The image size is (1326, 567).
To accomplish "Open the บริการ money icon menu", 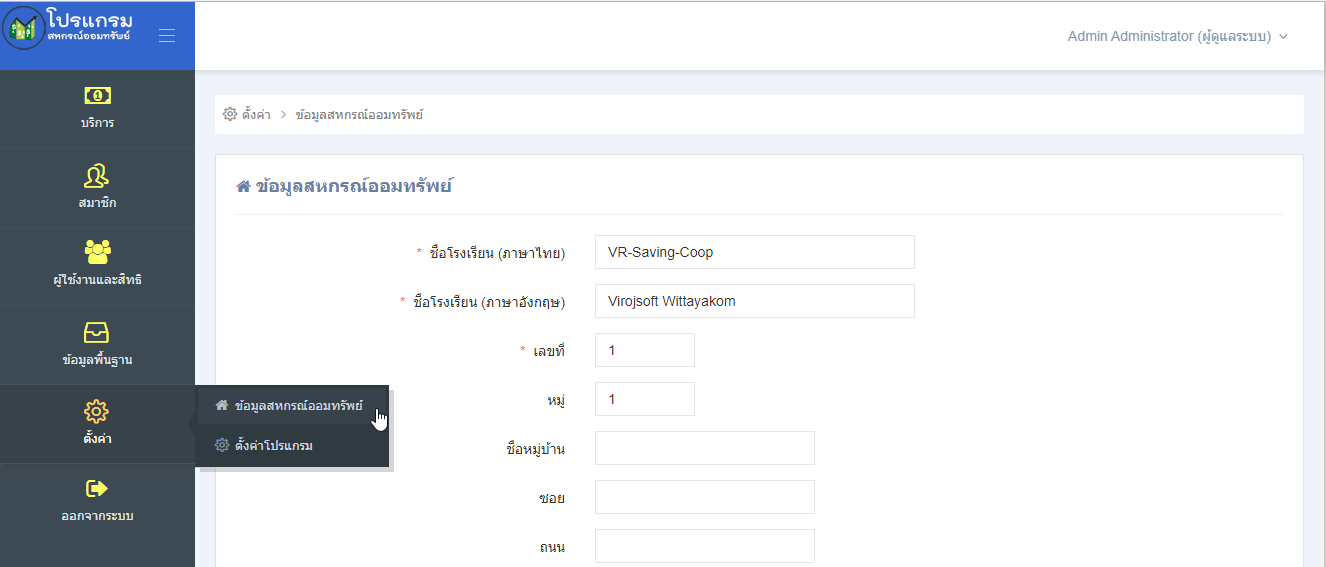I will point(97,96).
